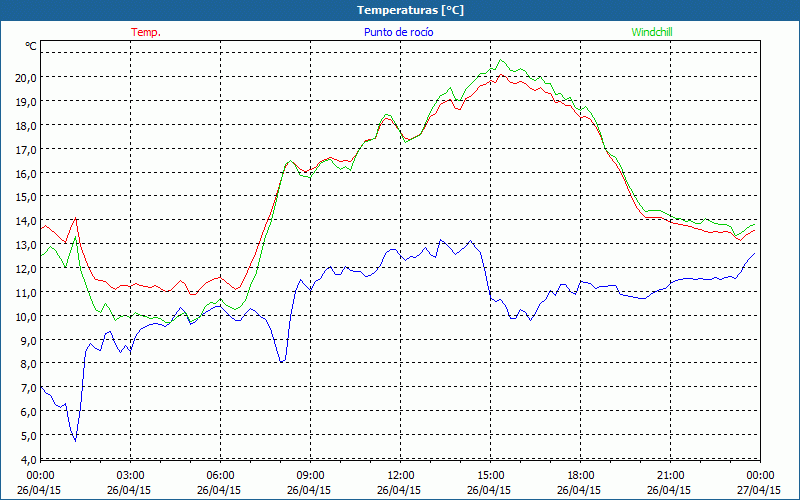The image size is (800, 500).
Task: Click the '18,0' y-axis value
Action: (26, 126)
